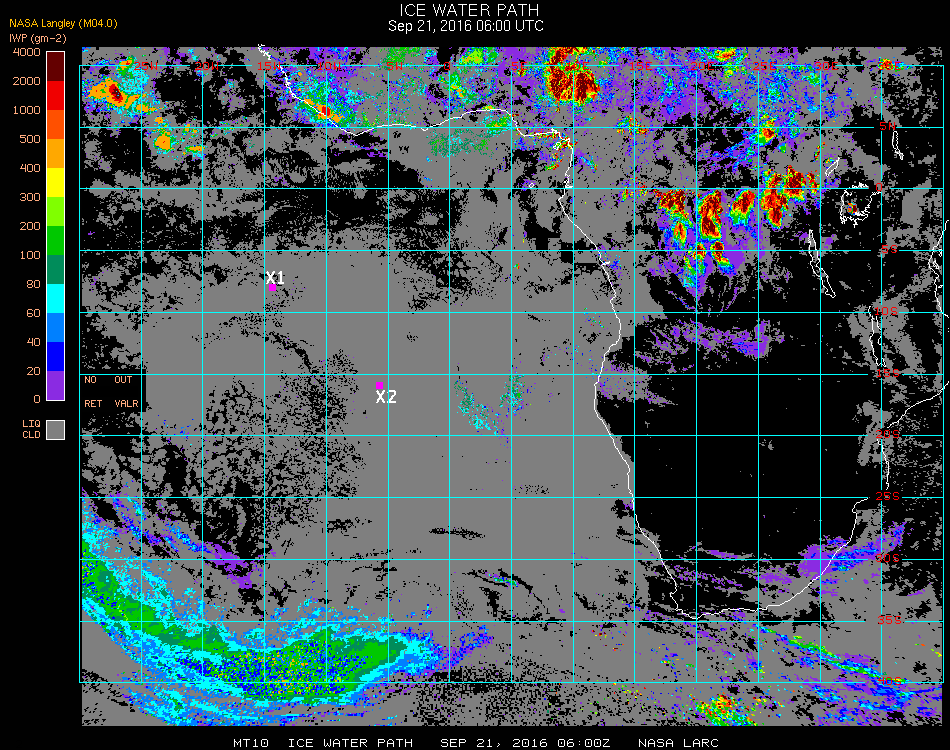Click the '80' colorbar value
This screenshot has height=750, width=950.
[33, 285]
